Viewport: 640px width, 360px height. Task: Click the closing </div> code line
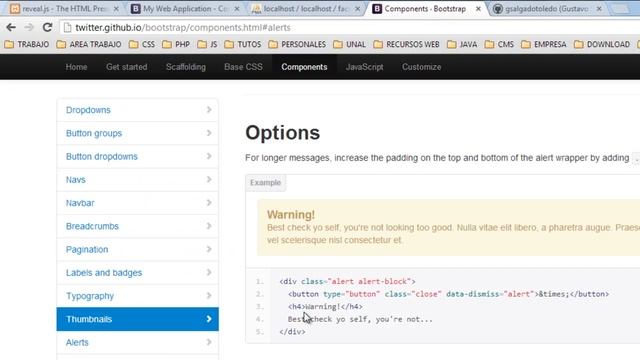[292, 332]
